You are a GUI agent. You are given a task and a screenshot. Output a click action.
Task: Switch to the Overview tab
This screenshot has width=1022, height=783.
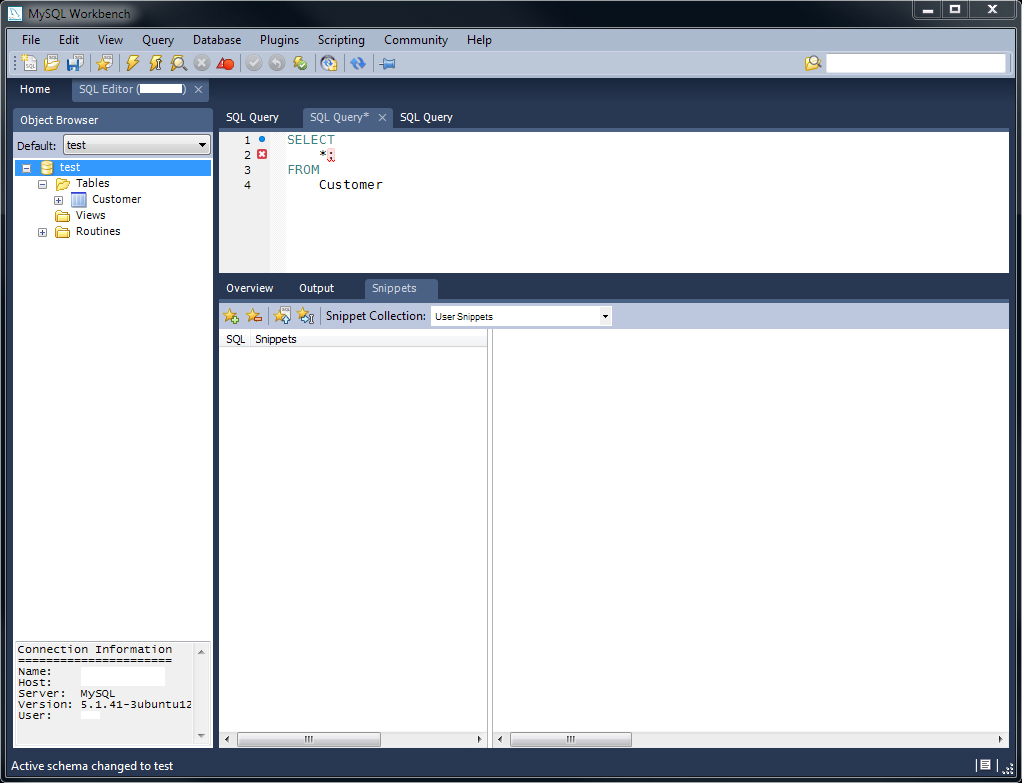coord(250,288)
